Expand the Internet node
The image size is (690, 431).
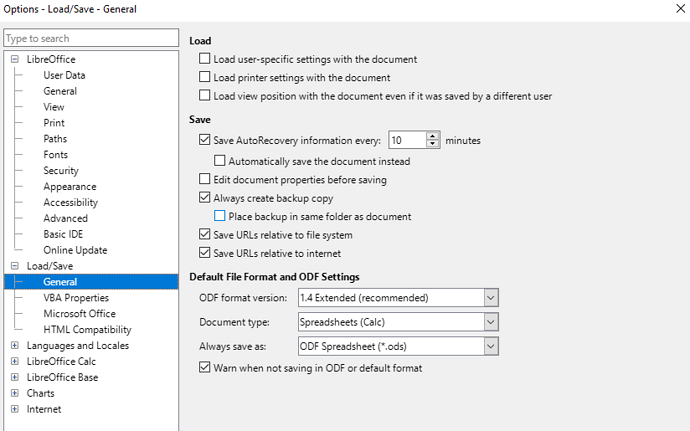tap(15, 409)
